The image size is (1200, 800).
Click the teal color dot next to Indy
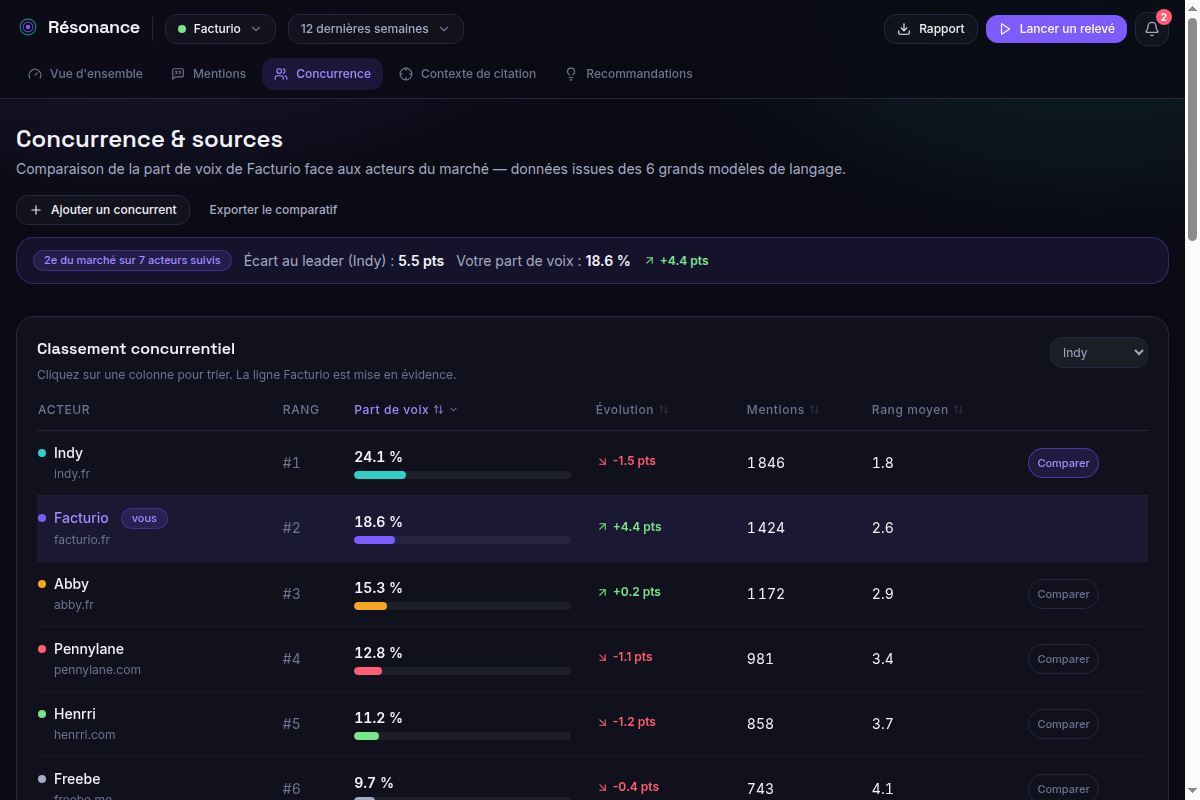[42, 453]
